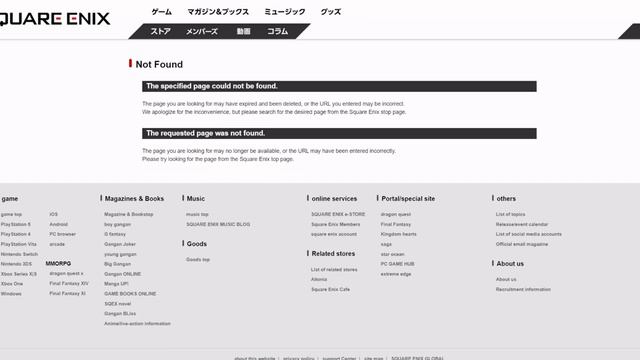Screen dimensions: 640x360
Task: Open the Square Enix Cafe link
Action: (330, 289)
